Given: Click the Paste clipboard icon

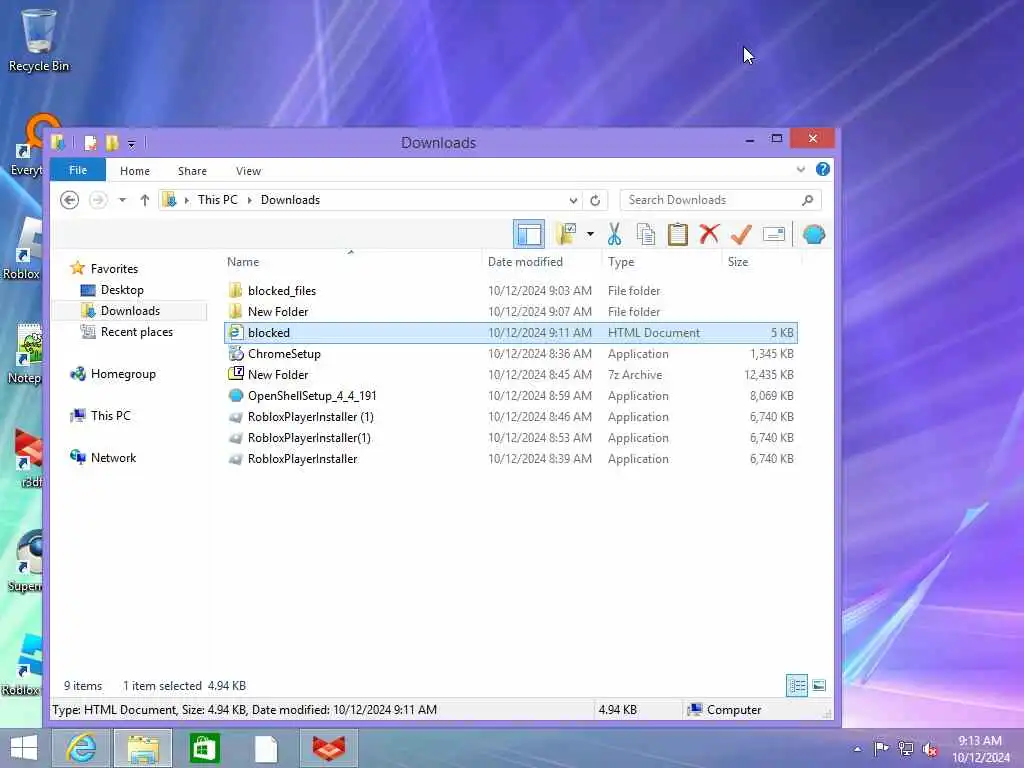Looking at the screenshot, I should (677, 234).
